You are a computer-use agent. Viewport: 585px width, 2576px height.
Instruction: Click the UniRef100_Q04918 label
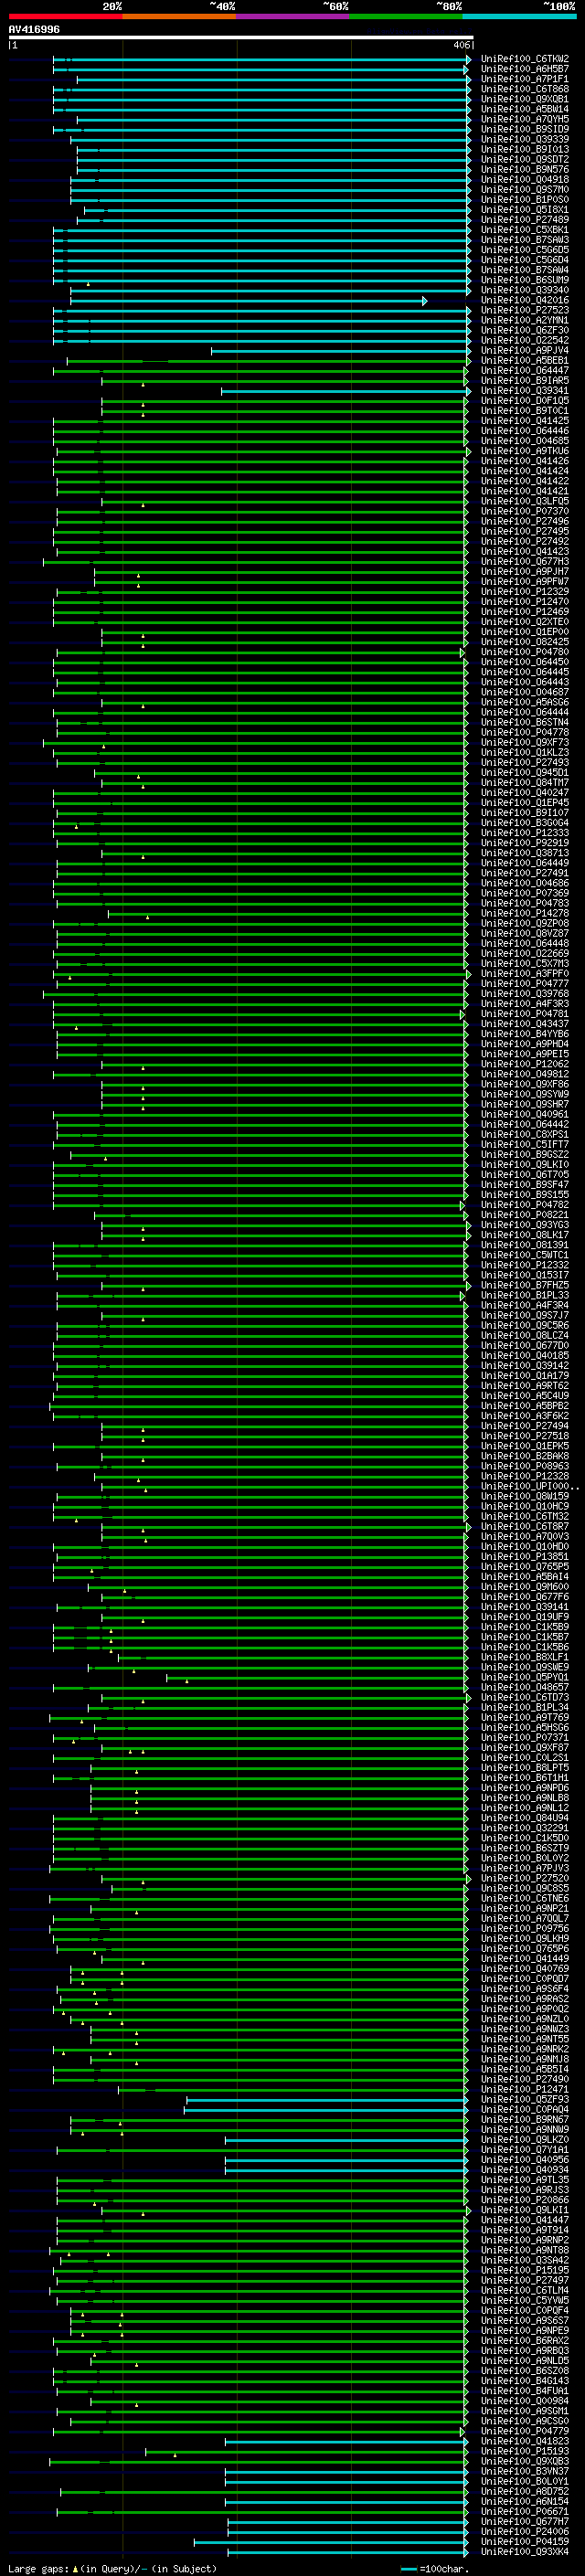tap(525, 180)
